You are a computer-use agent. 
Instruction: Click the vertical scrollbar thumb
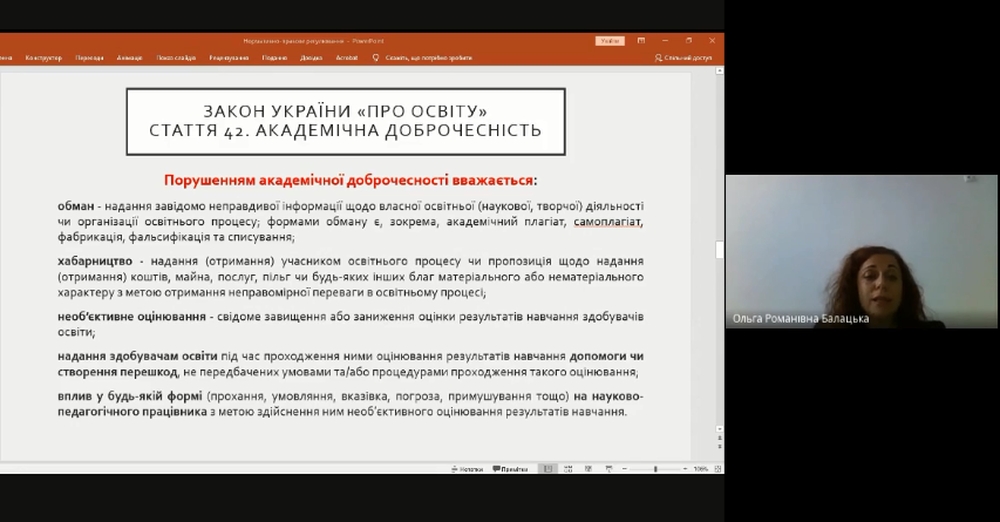coord(719,250)
